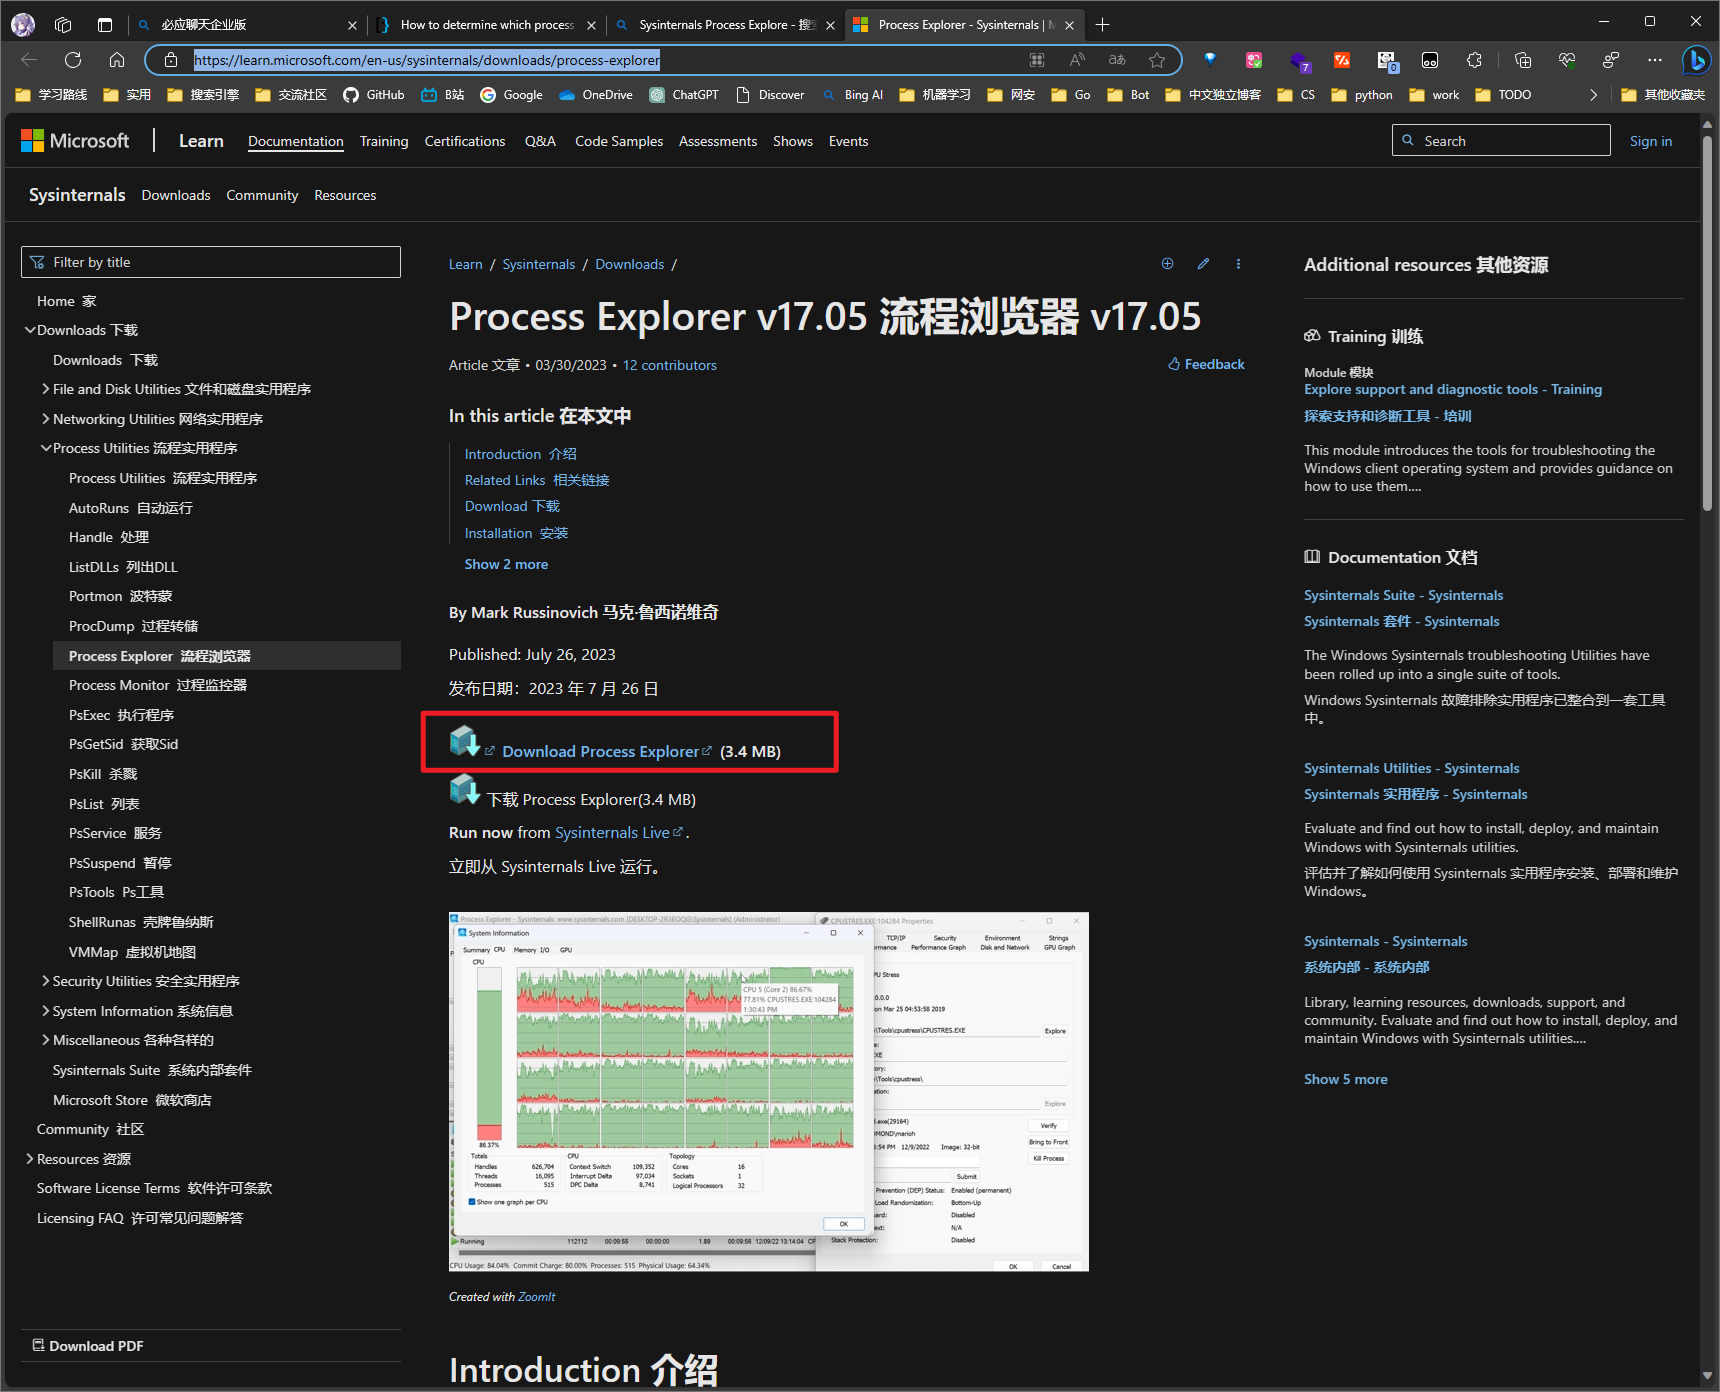This screenshot has height=1392, width=1720.
Task: Open the Google bookmark
Action: (511, 95)
